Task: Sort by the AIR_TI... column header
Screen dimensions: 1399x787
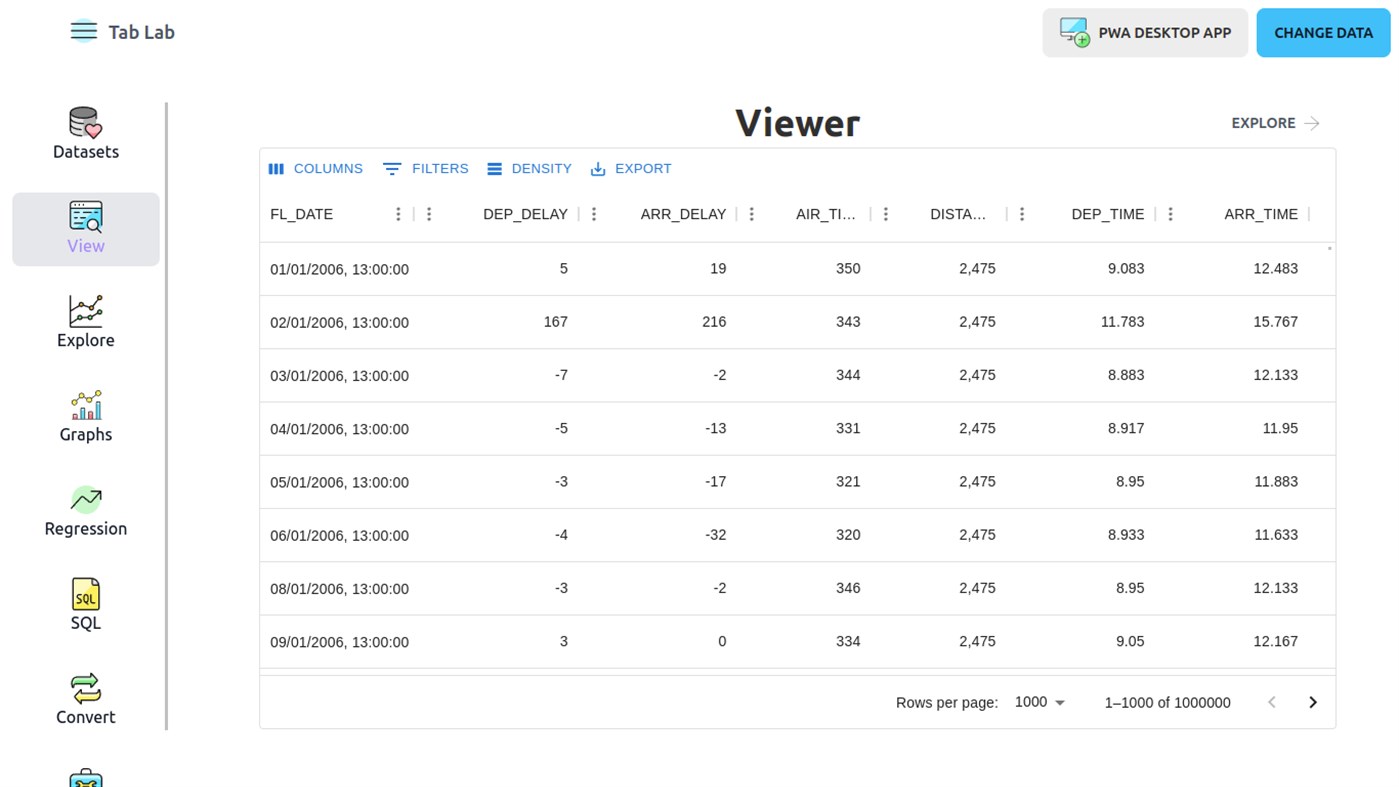Action: [x=826, y=214]
